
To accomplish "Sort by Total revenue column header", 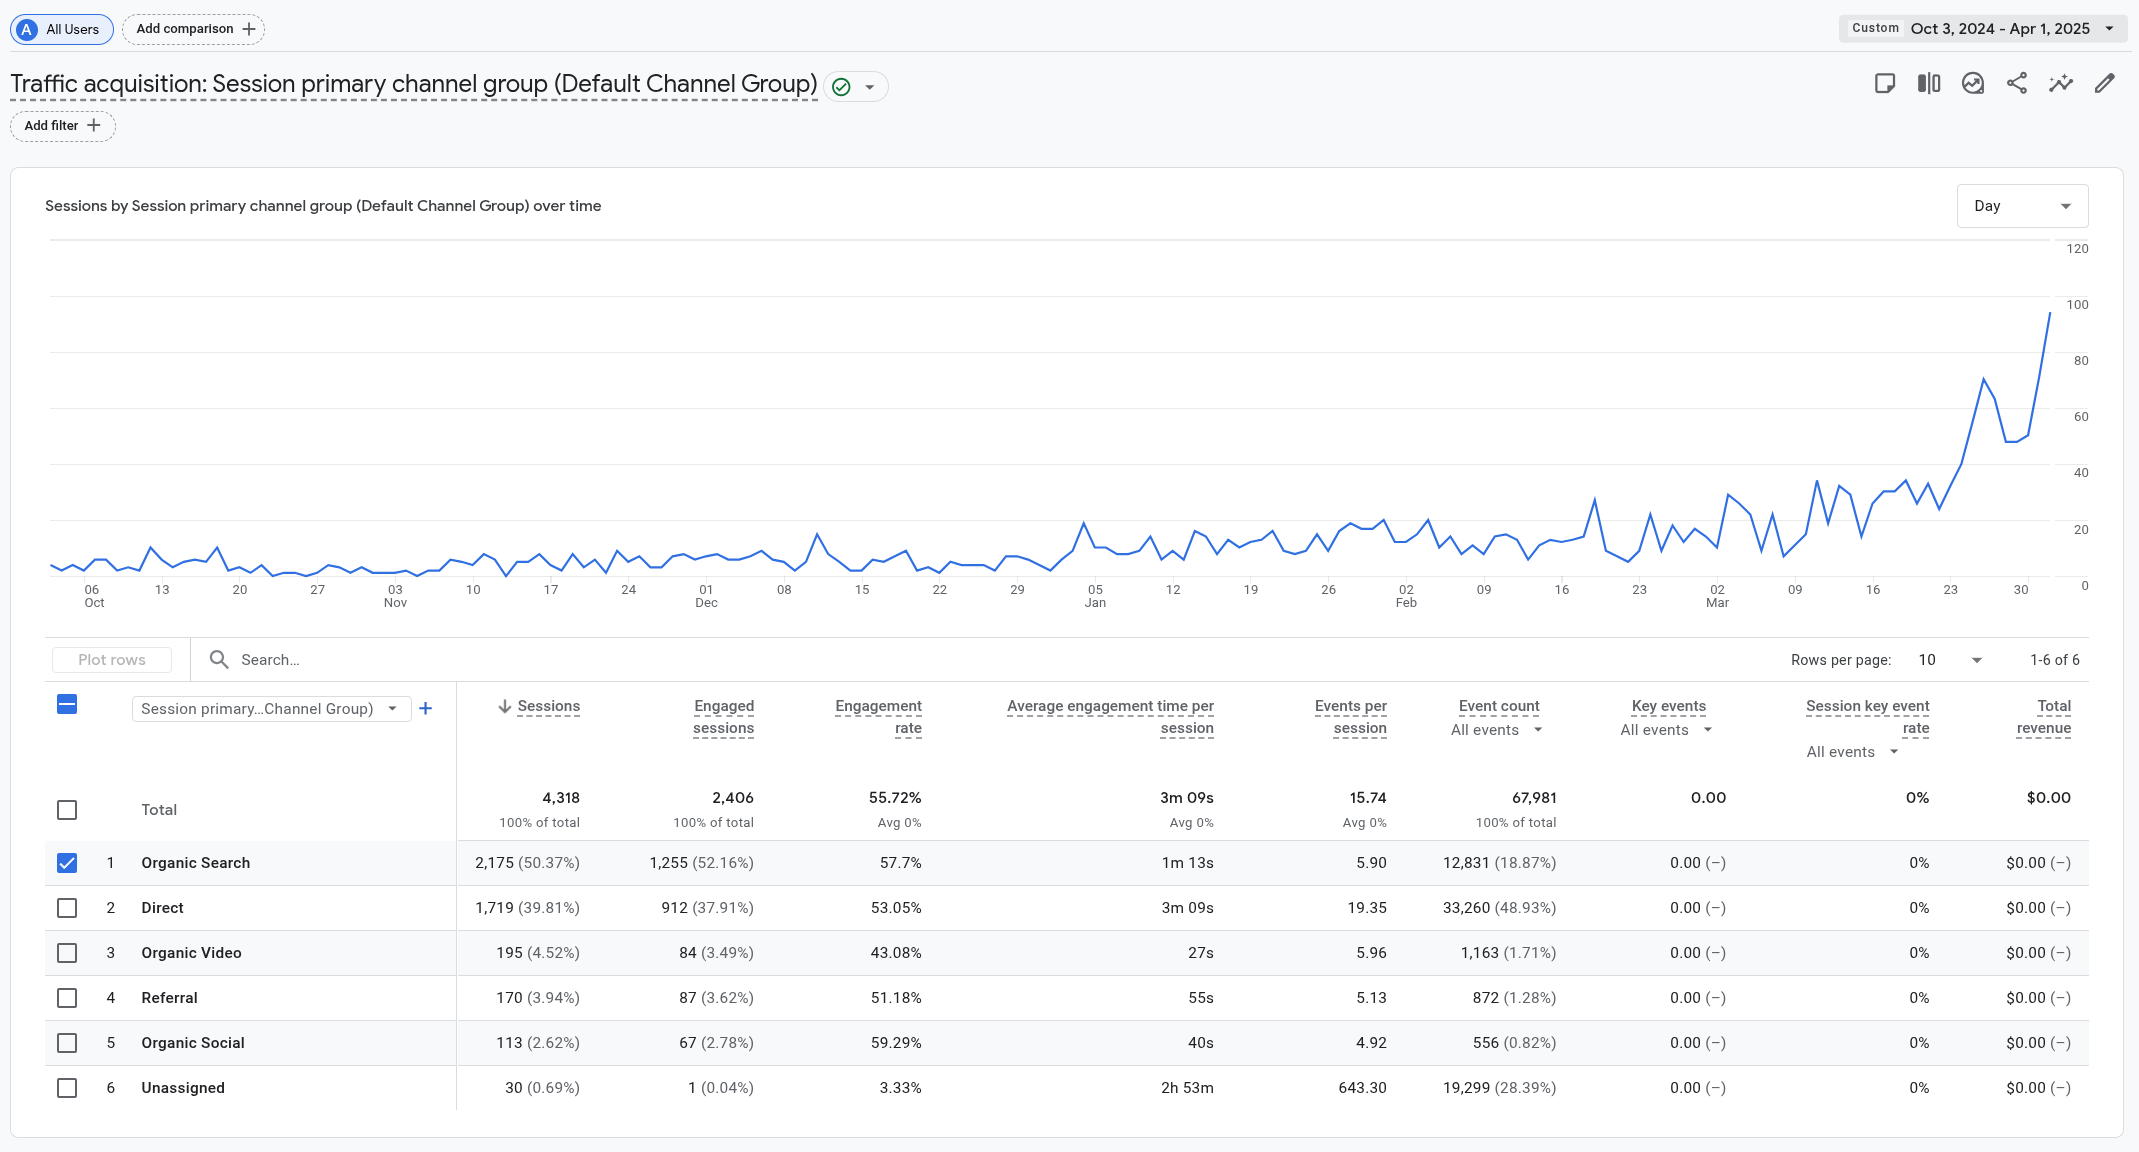I will pyautogui.click(x=2044, y=717).
